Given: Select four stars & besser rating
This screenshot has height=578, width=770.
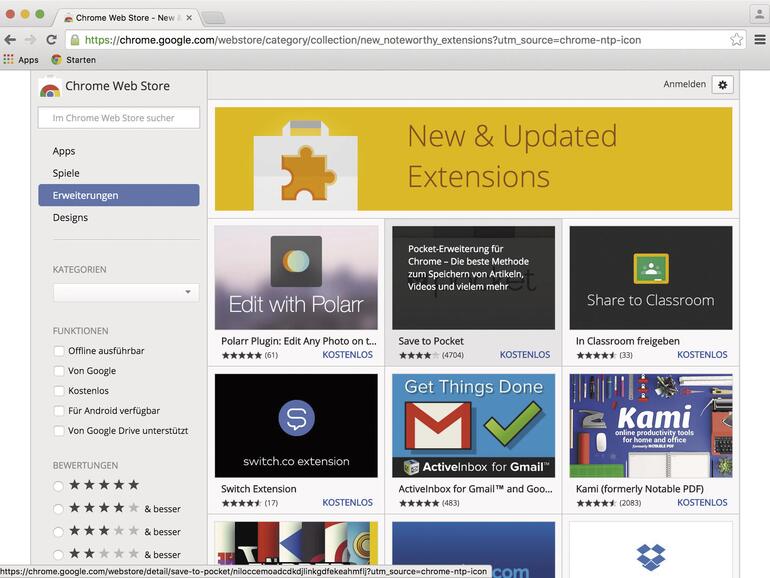Looking at the screenshot, I should tap(58, 509).
